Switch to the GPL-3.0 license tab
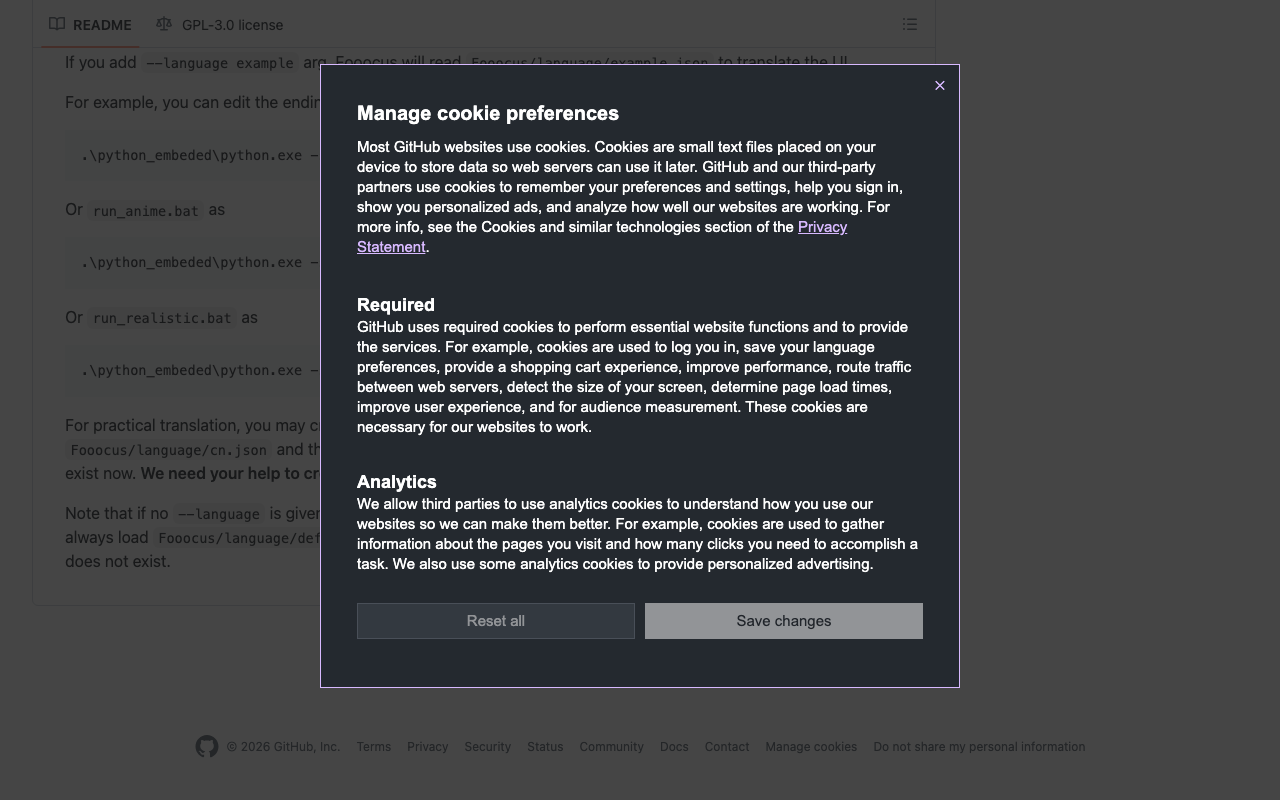The width and height of the screenshot is (1280, 800). [219, 24]
